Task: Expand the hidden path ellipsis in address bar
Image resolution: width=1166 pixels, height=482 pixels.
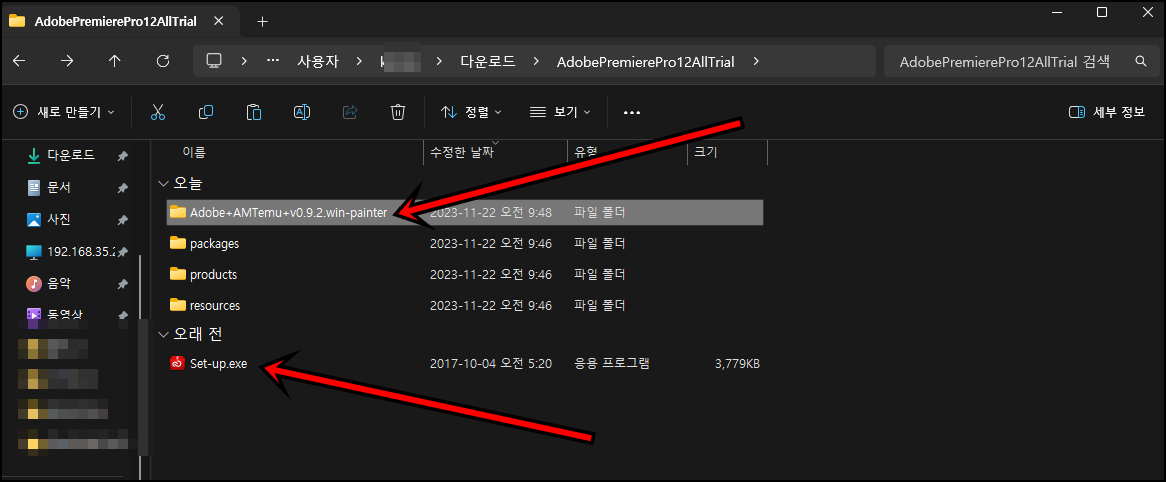Action: coord(273,62)
